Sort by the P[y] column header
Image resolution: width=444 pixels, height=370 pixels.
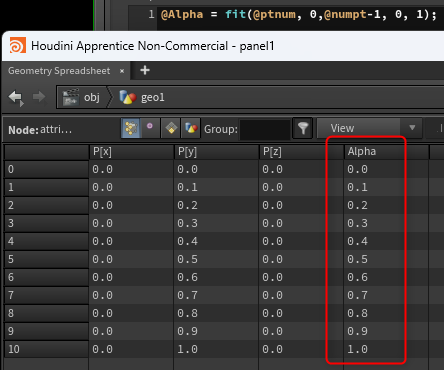pyautogui.click(x=216, y=152)
